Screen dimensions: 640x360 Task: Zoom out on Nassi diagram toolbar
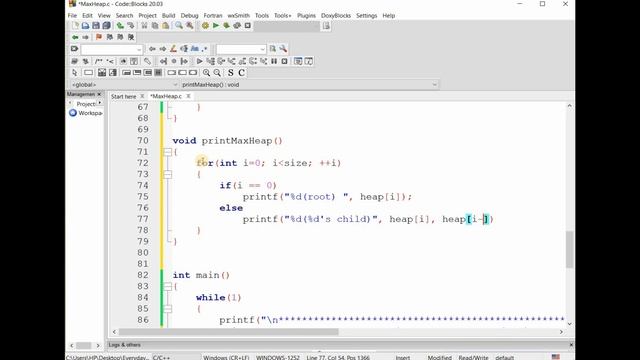click(217, 73)
